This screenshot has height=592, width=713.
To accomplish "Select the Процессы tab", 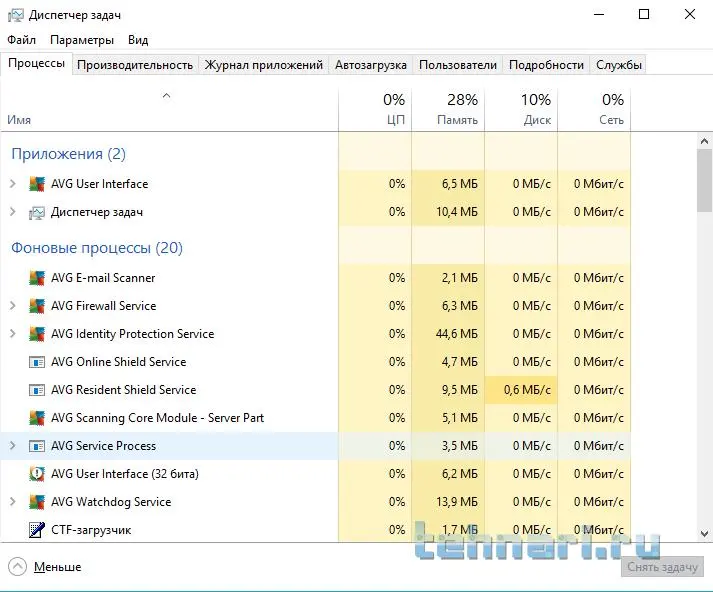I will (36, 63).
